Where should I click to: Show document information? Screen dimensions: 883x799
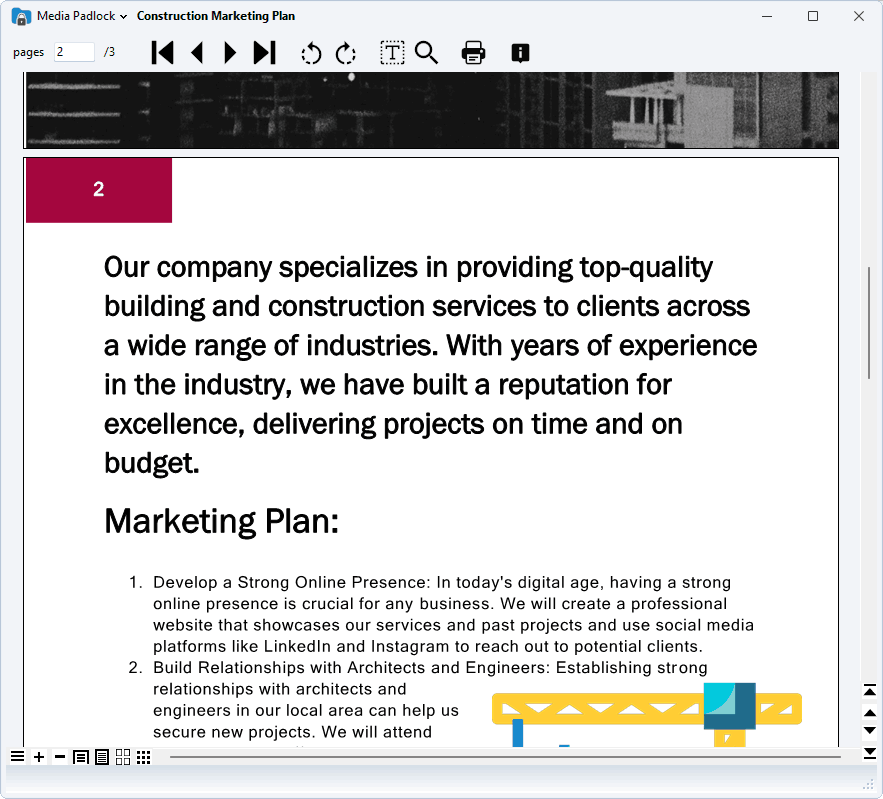520,53
